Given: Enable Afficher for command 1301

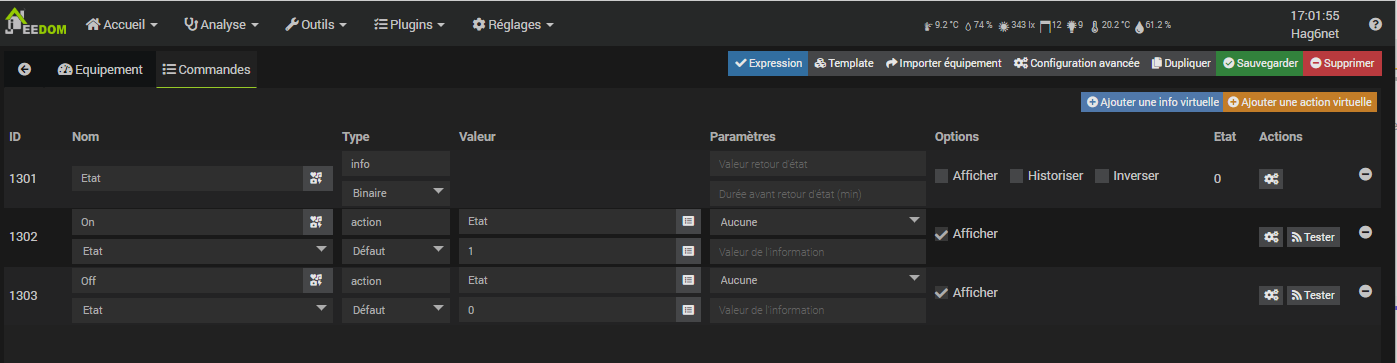Looking at the screenshot, I should (942, 176).
